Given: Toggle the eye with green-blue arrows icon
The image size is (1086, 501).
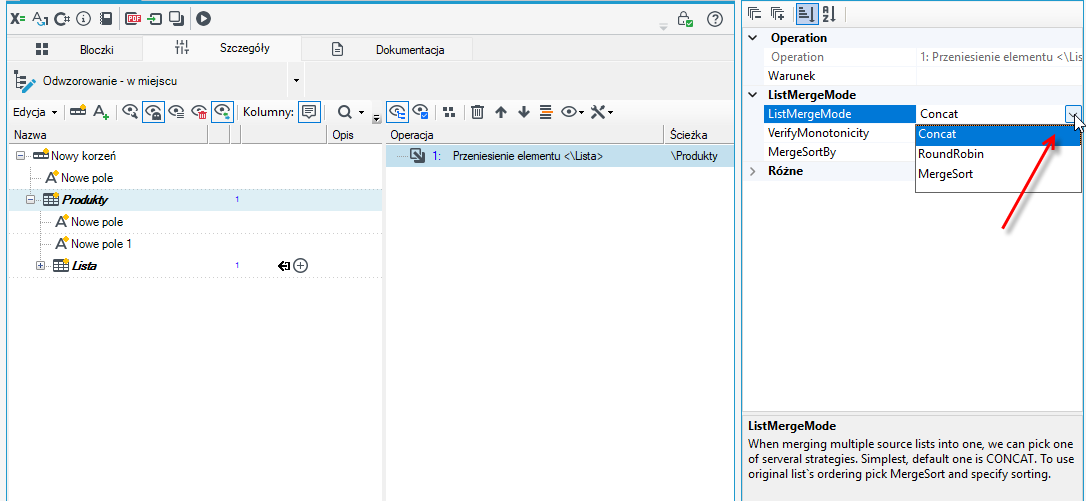Looking at the screenshot, I should click(x=222, y=112).
